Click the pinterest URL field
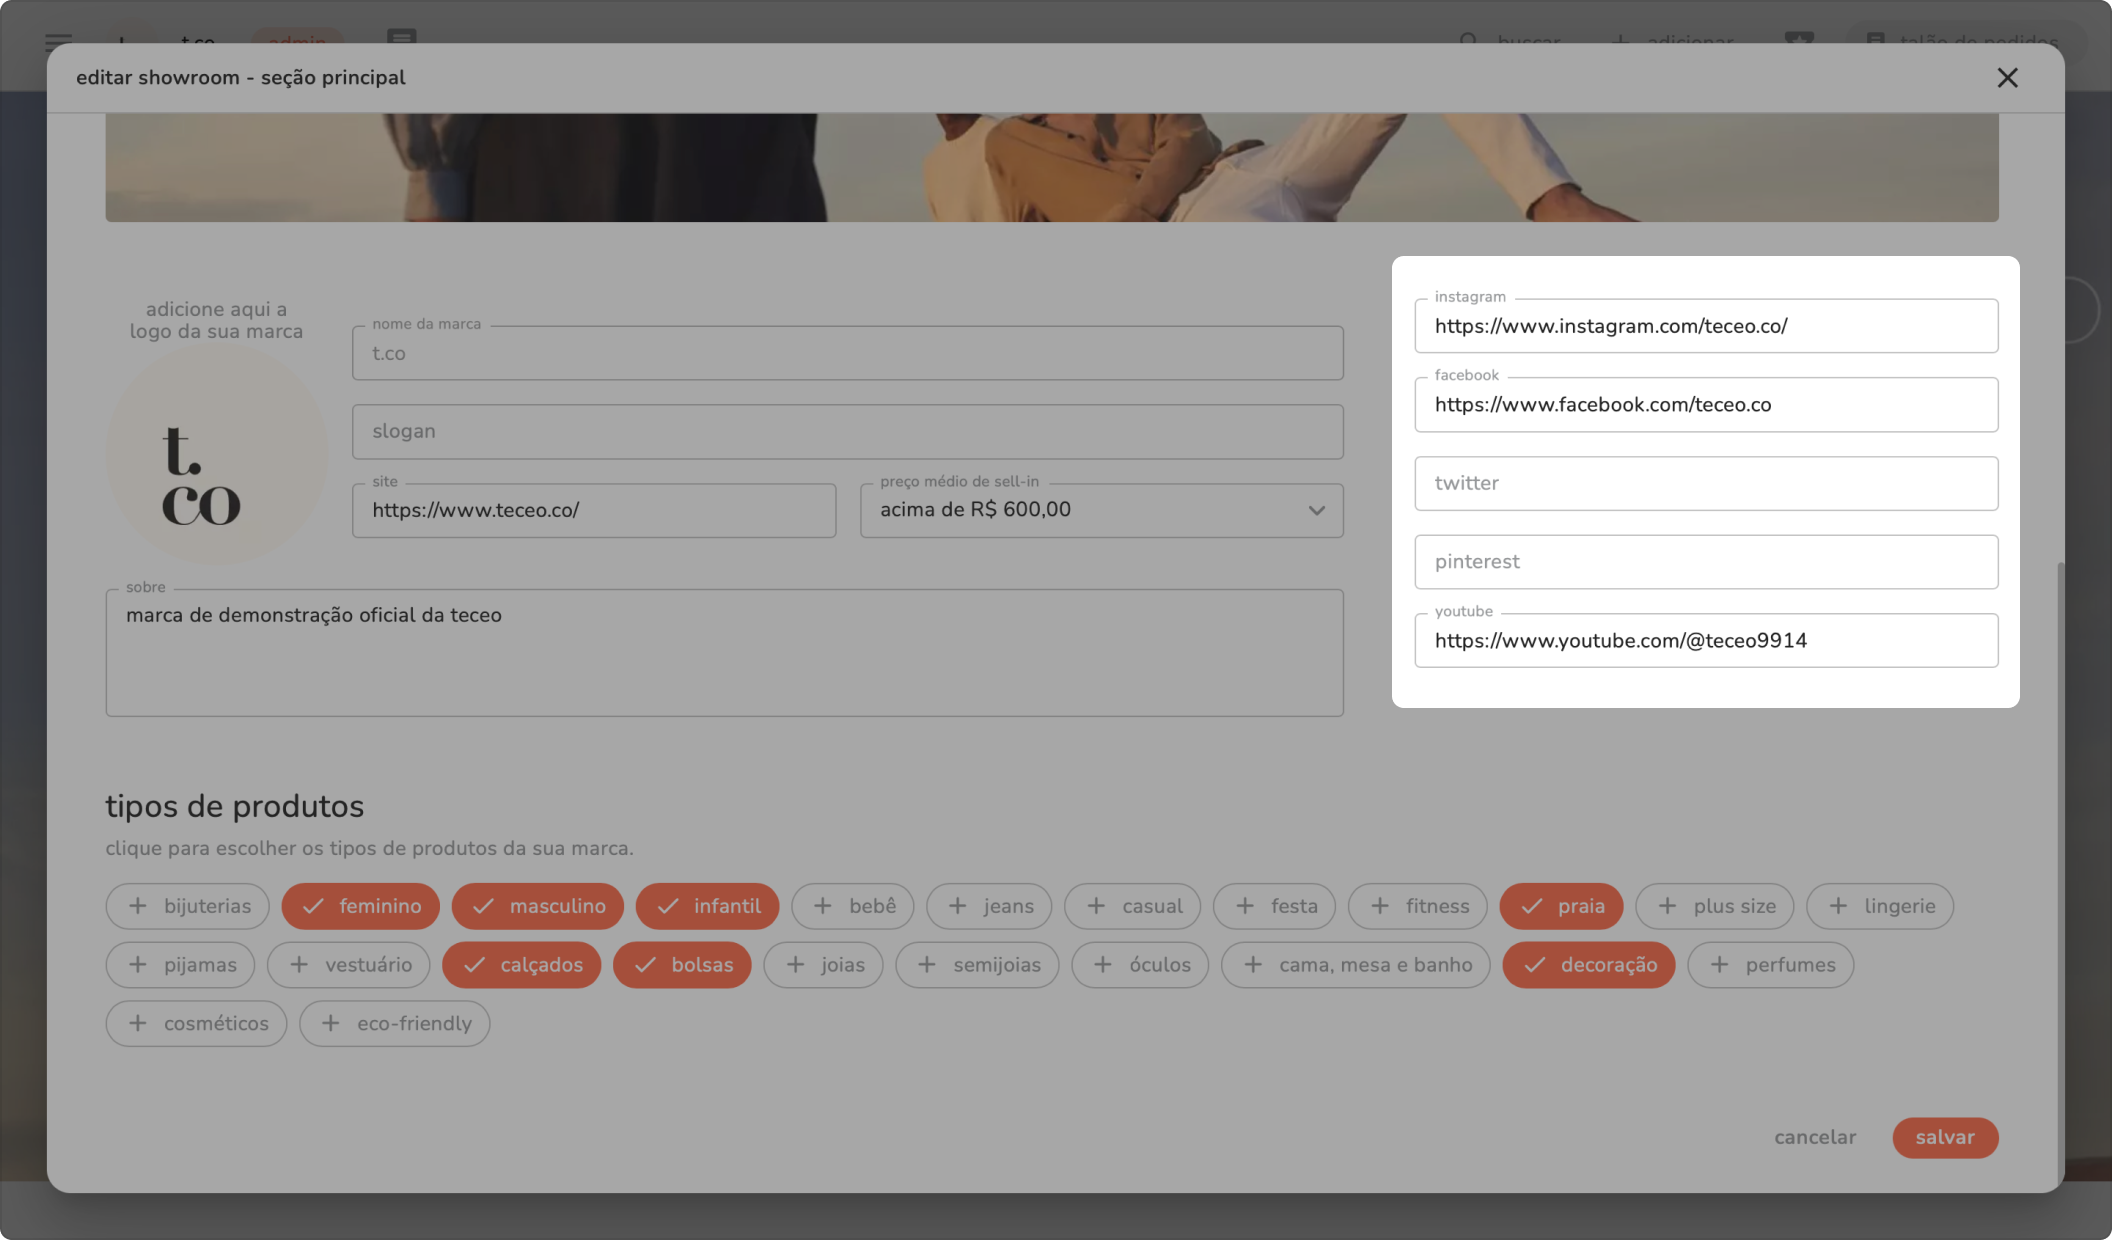The height and width of the screenshot is (1240, 2112). pos(1705,562)
